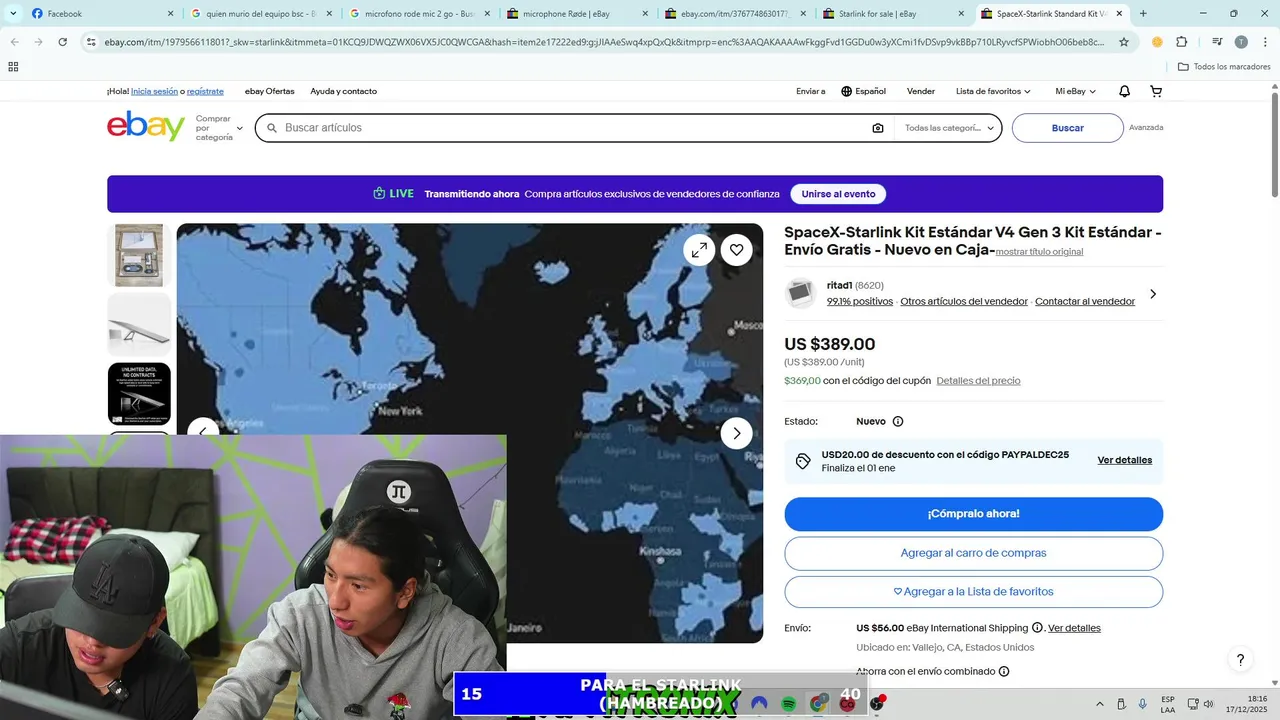Click the Unirse al evento button
The height and width of the screenshot is (720, 1280).
[x=838, y=194]
